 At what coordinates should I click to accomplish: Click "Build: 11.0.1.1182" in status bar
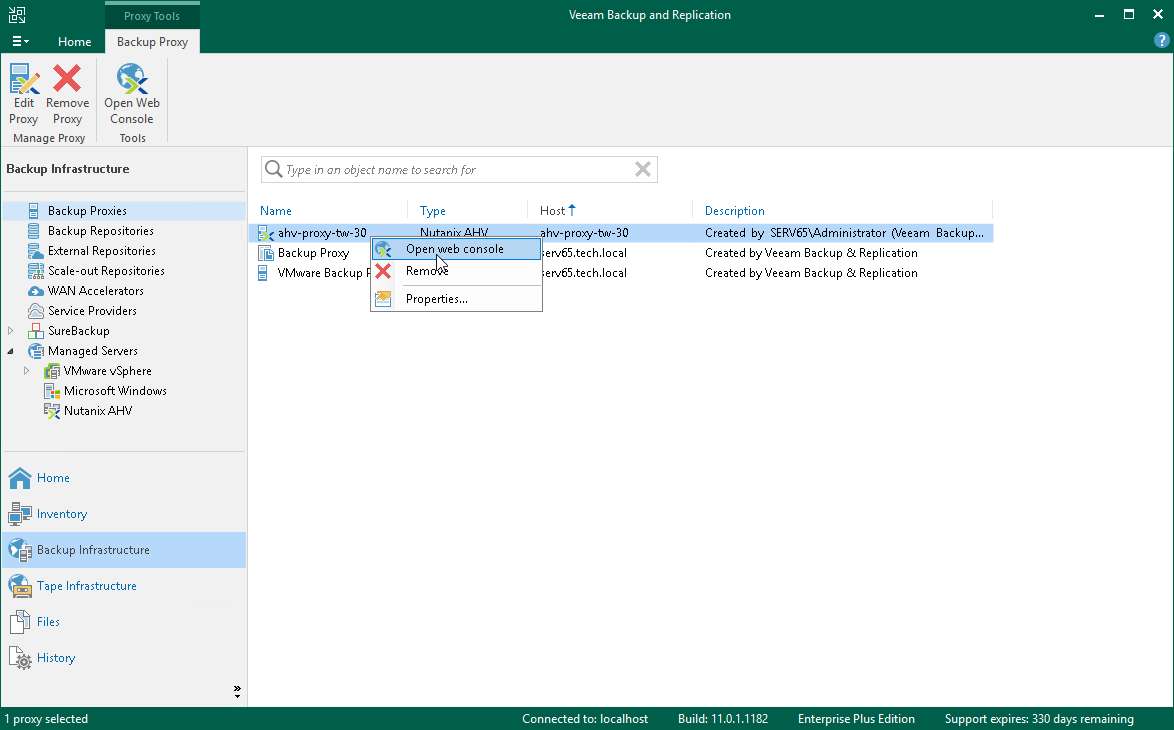tap(723, 719)
